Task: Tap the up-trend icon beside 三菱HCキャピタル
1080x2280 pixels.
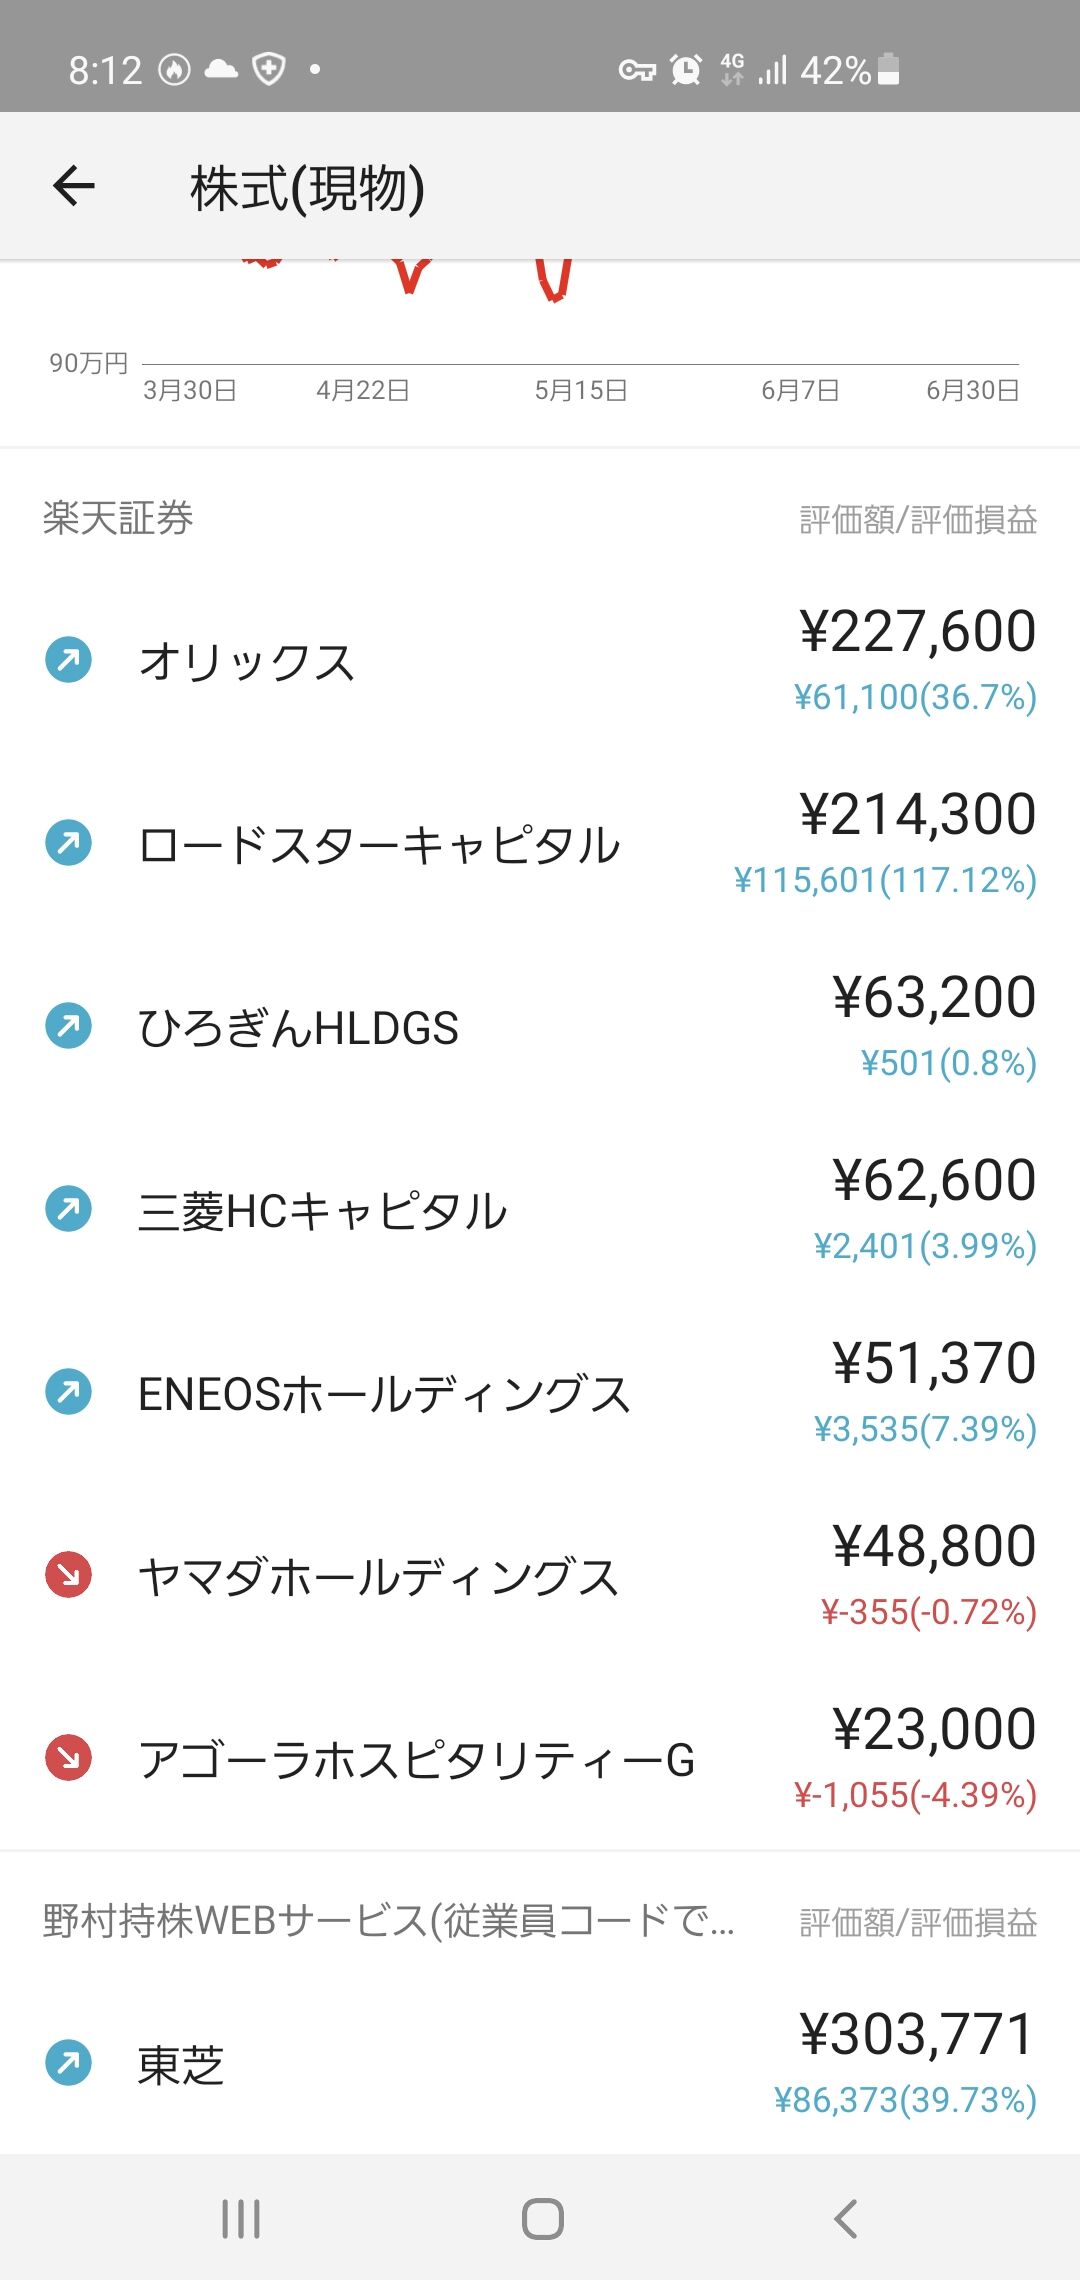Action: (69, 1209)
